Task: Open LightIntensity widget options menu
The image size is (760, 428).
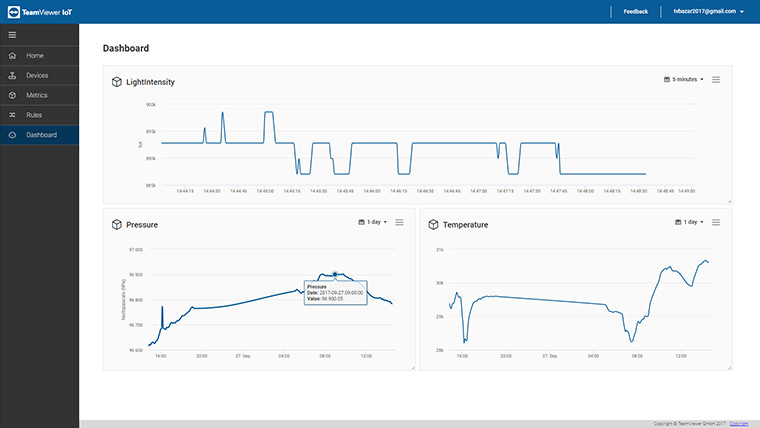Action: point(716,79)
